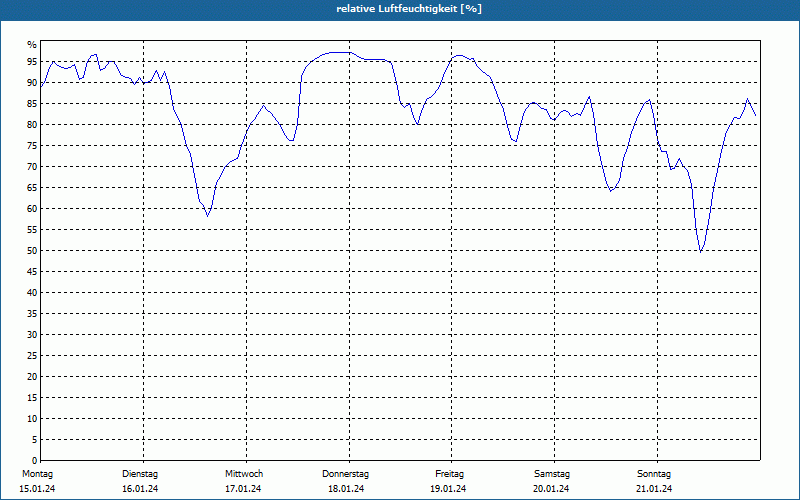The width and height of the screenshot is (800, 500).
Task: Select the Dienstag day label
Action: 140,474
